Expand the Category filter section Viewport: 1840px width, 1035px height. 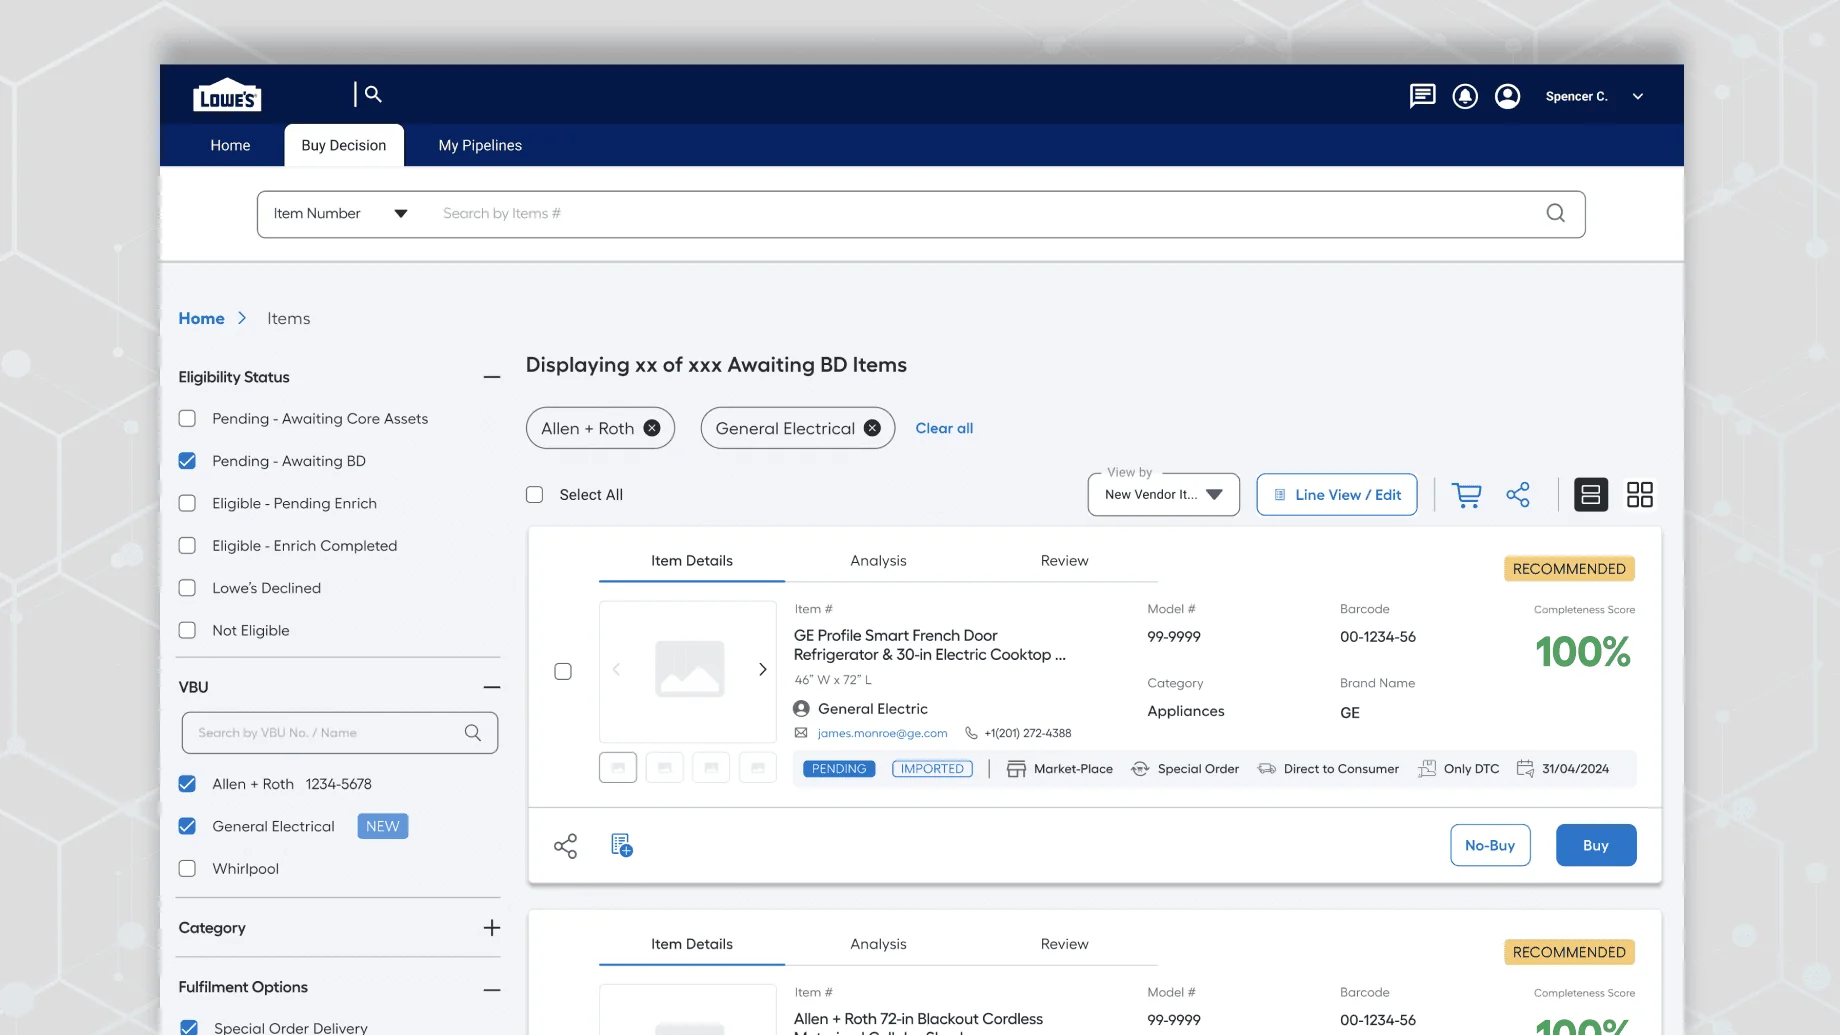(x=492, y=928)
